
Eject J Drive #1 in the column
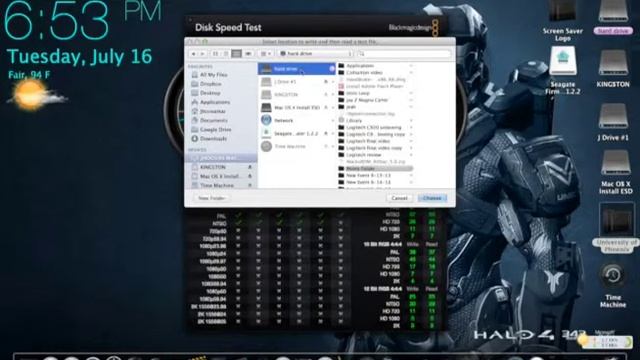click(326, 82)
